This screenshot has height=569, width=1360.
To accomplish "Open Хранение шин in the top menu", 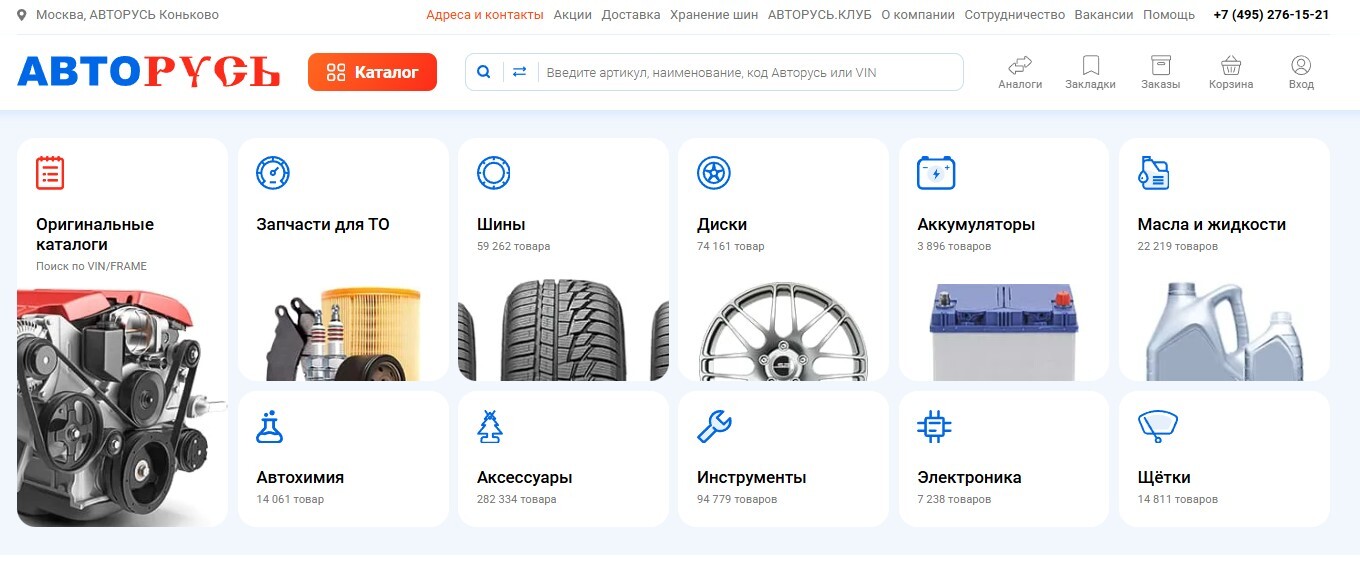I will (x=714, y=15).
